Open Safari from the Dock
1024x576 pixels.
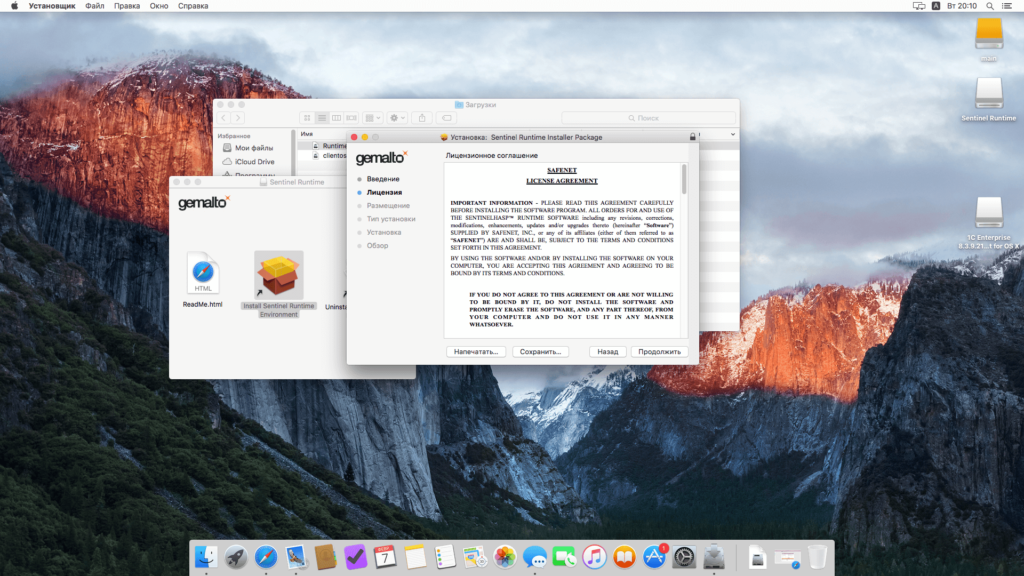coord(266,557)
